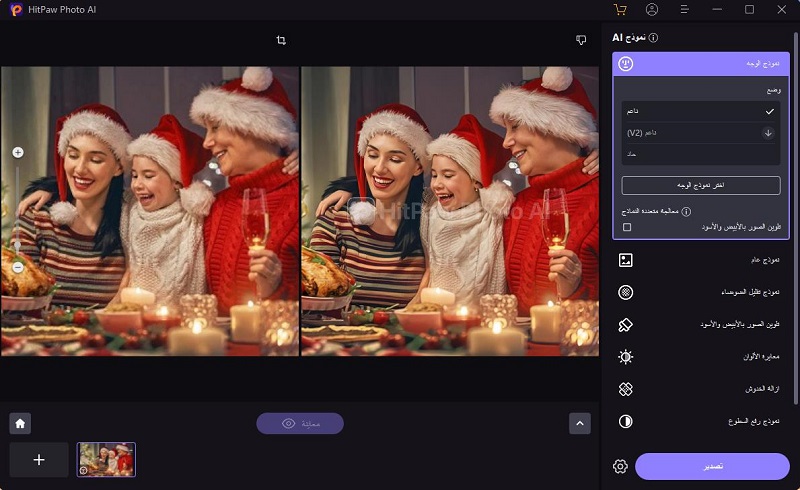Image resolution: width=800 pixels, height=490 pixels.
Task: Open the settings gear icon
Action: point(620,466)
